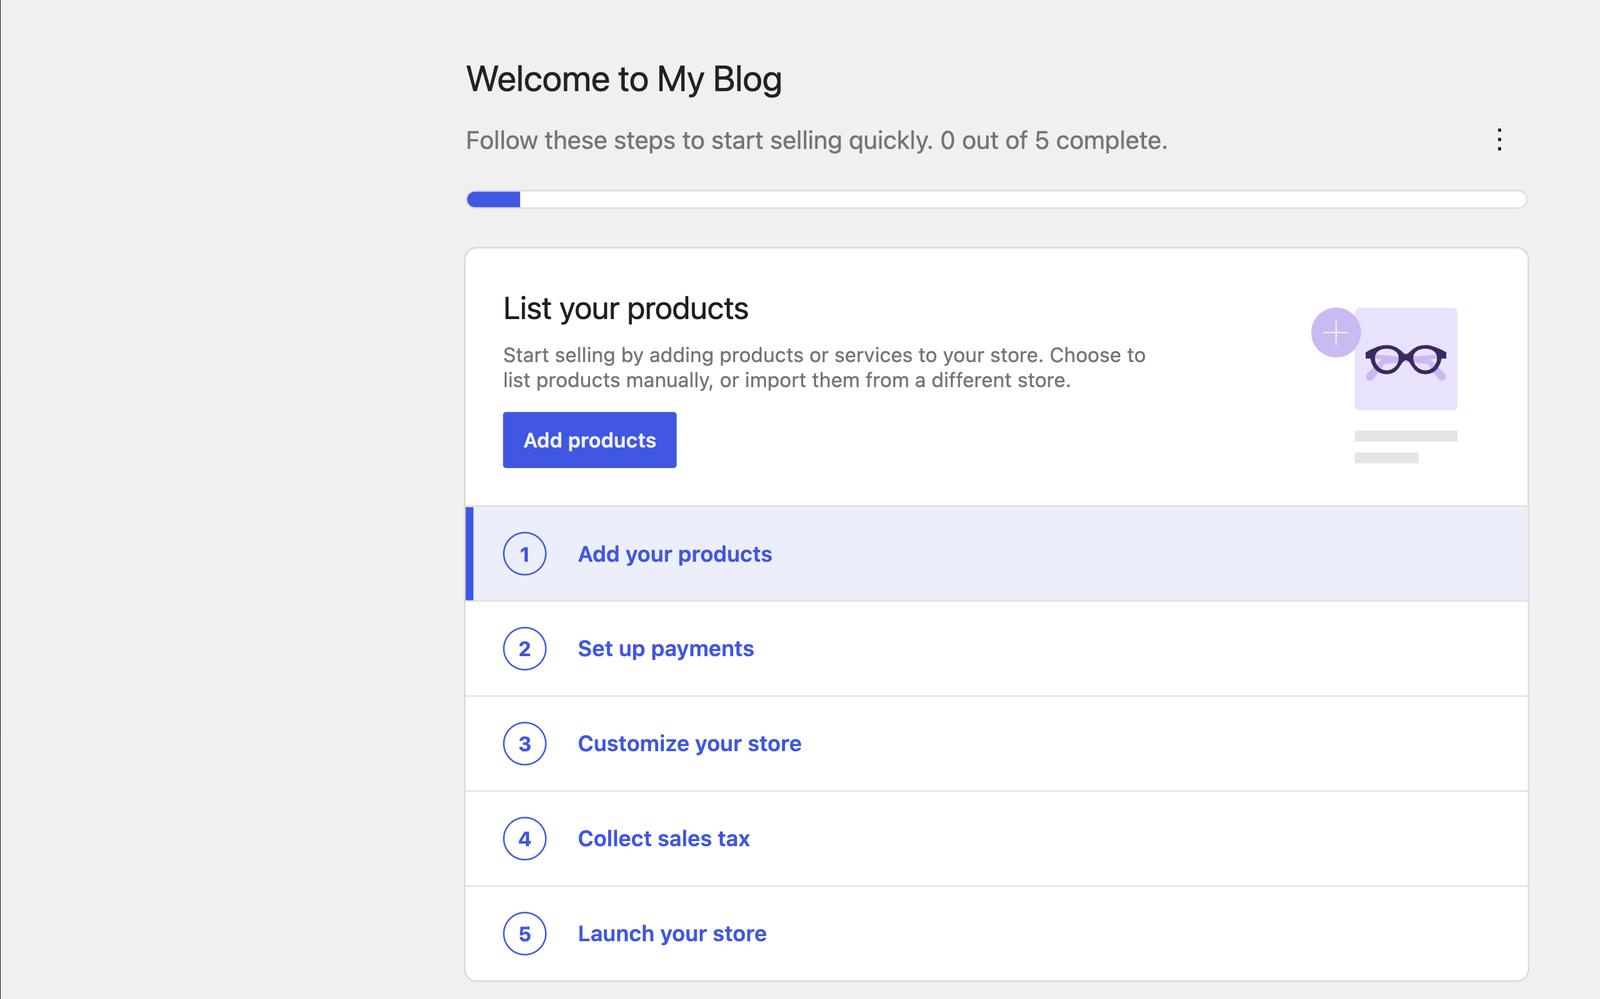
Task: Click the List your products heading
Action: point(626,309)
